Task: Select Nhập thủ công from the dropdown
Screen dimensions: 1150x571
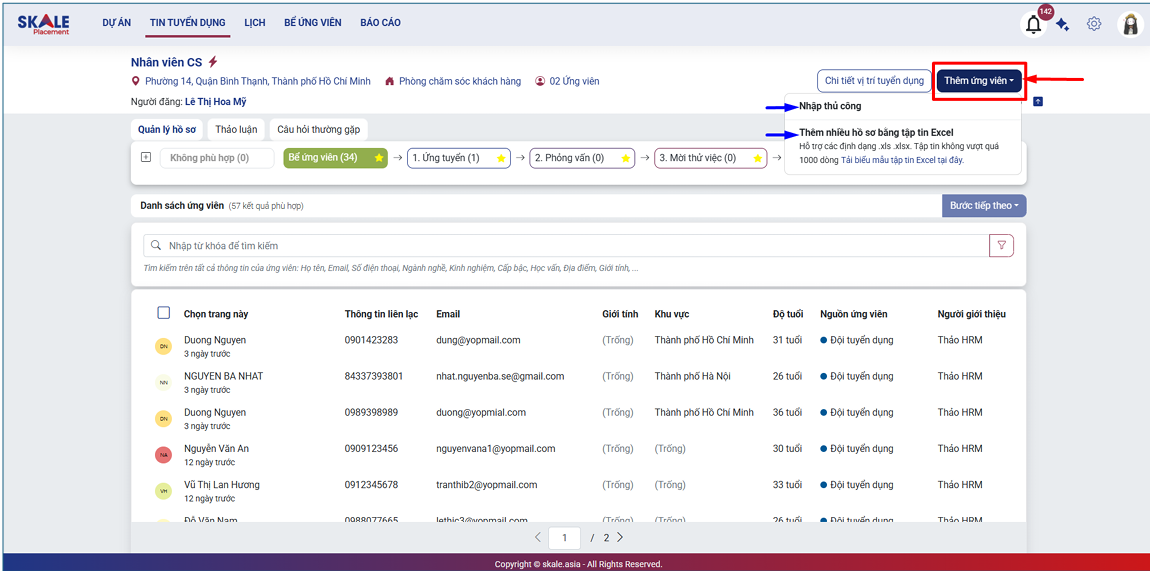Action: (x=830, y=106)
